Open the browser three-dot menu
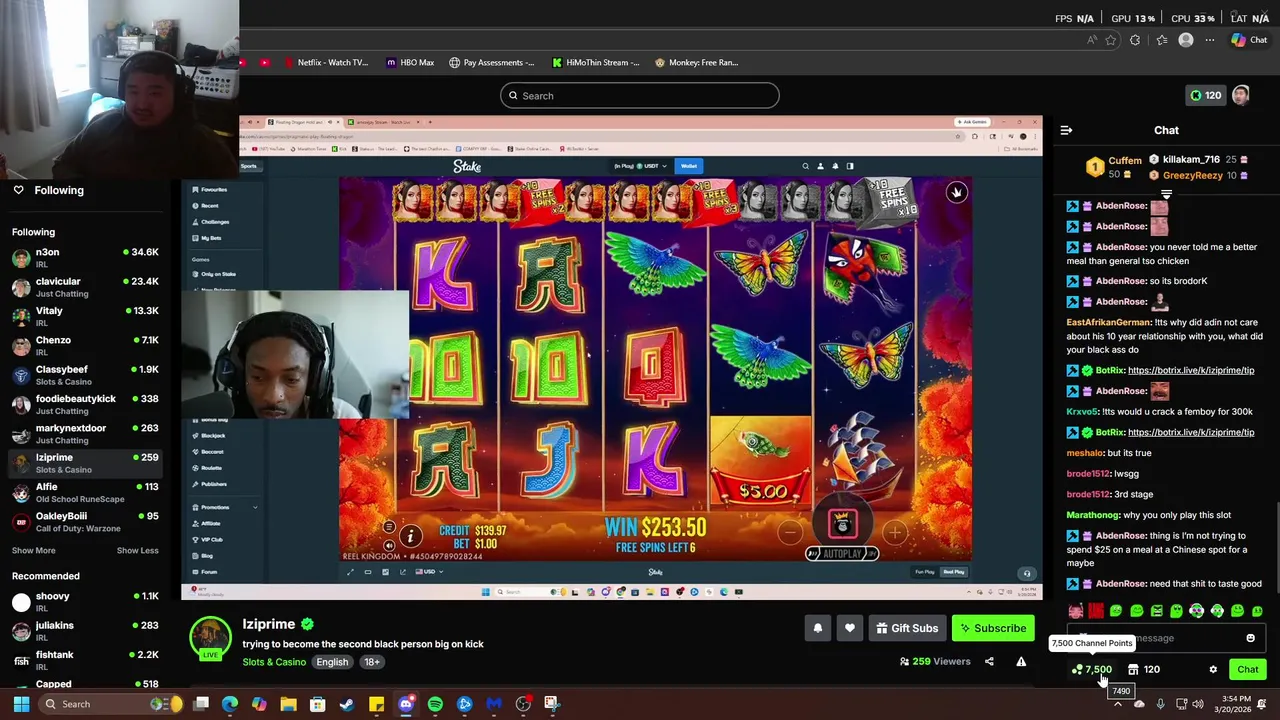Screen dimensions: 1280x720 point(1210,40)
